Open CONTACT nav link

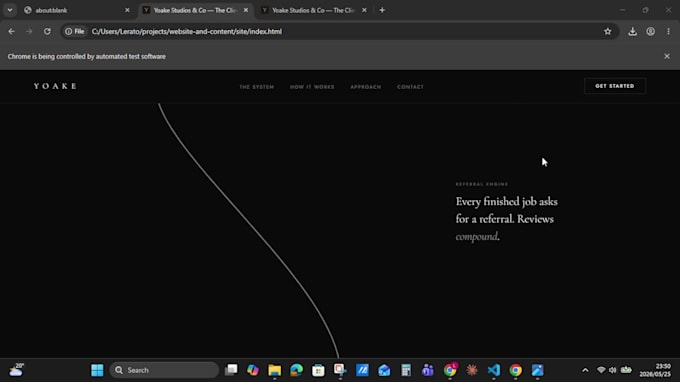(x=410, y=87)
